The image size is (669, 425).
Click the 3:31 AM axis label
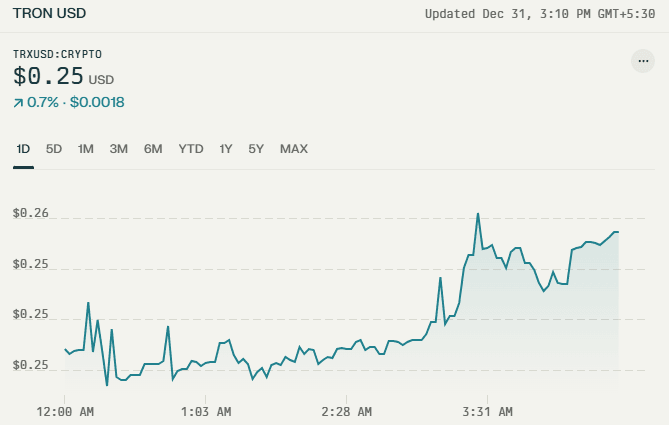tap(487, 412)
